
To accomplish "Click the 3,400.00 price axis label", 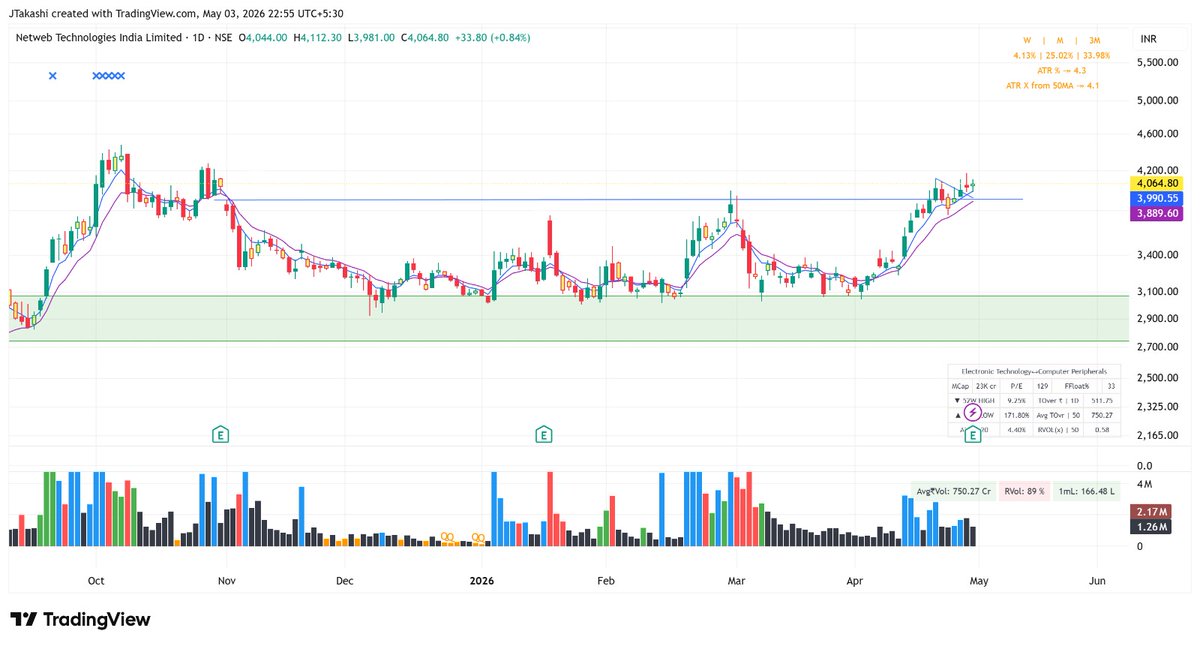I will pos(1158,255).
